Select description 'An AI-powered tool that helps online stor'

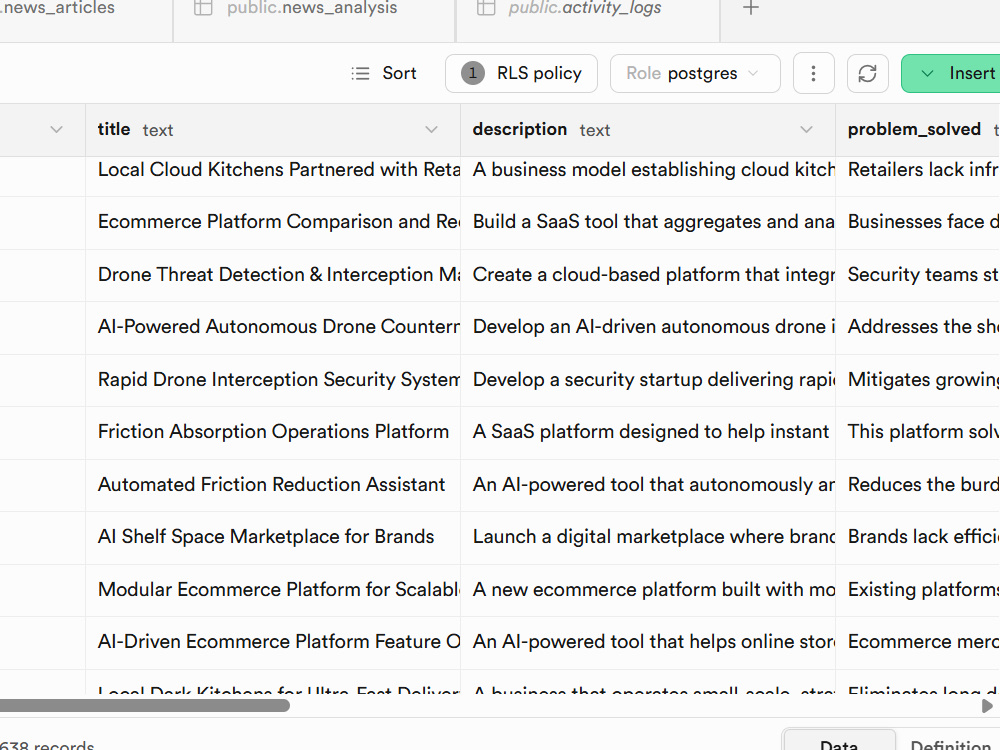[x=648, y=642]
